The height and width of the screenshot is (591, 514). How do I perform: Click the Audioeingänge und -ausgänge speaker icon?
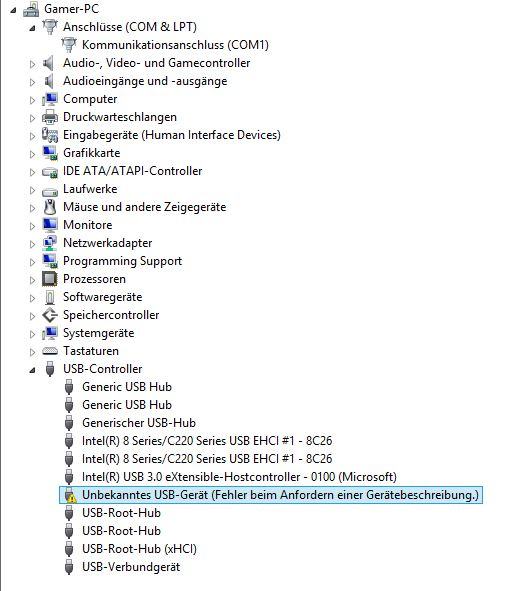(x=49, y=81)
